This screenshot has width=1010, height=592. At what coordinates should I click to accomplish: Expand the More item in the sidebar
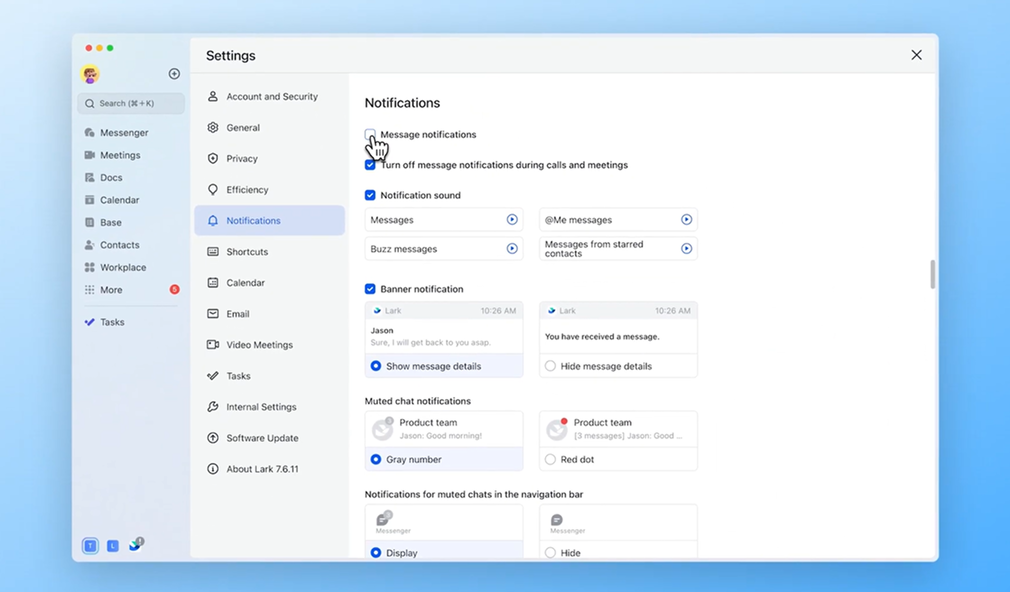click(x=110, y=290)
